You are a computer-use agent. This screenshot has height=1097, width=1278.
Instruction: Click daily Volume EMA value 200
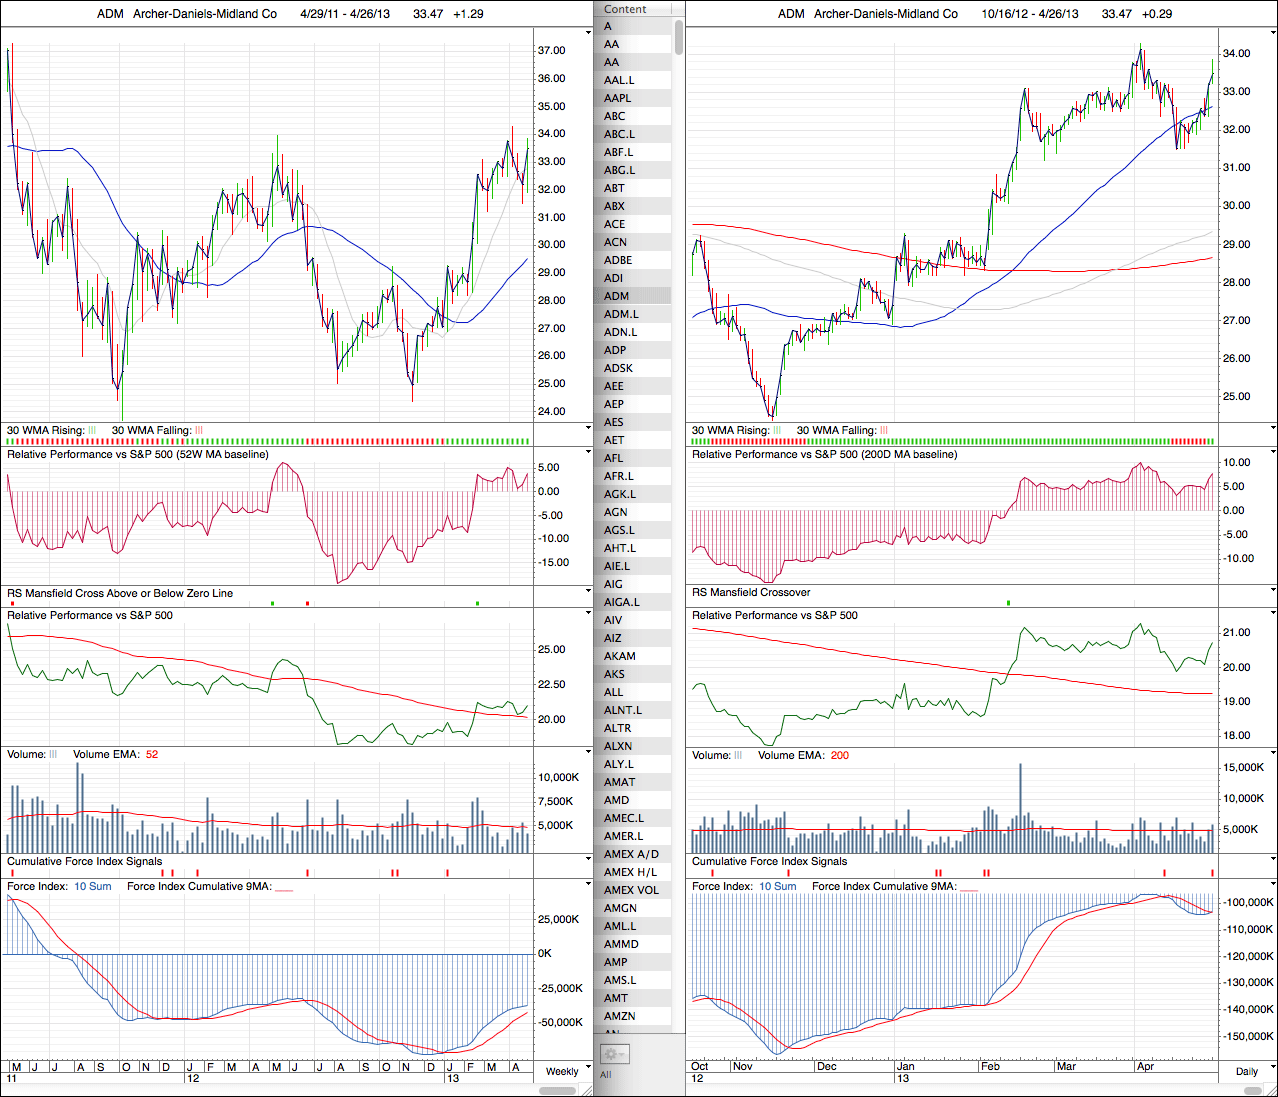tap(840, 755)
